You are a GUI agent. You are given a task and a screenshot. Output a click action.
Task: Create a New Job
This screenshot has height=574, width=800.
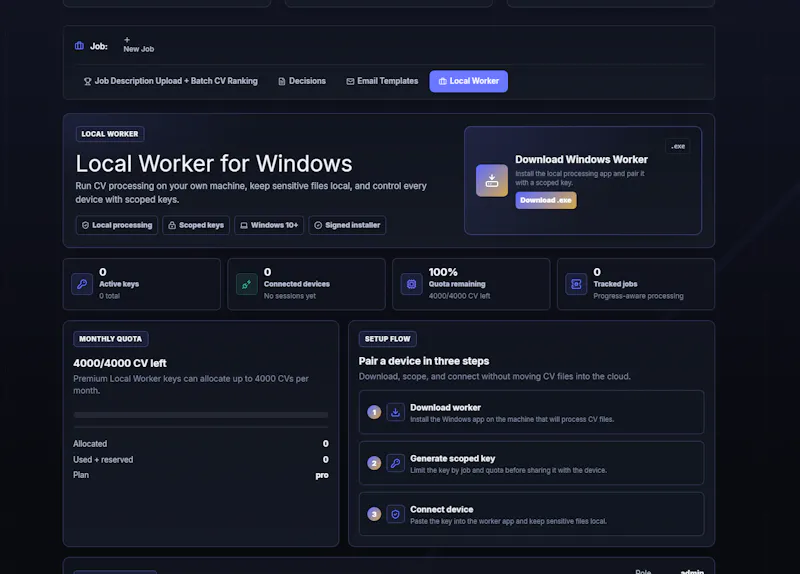point(138,45)
